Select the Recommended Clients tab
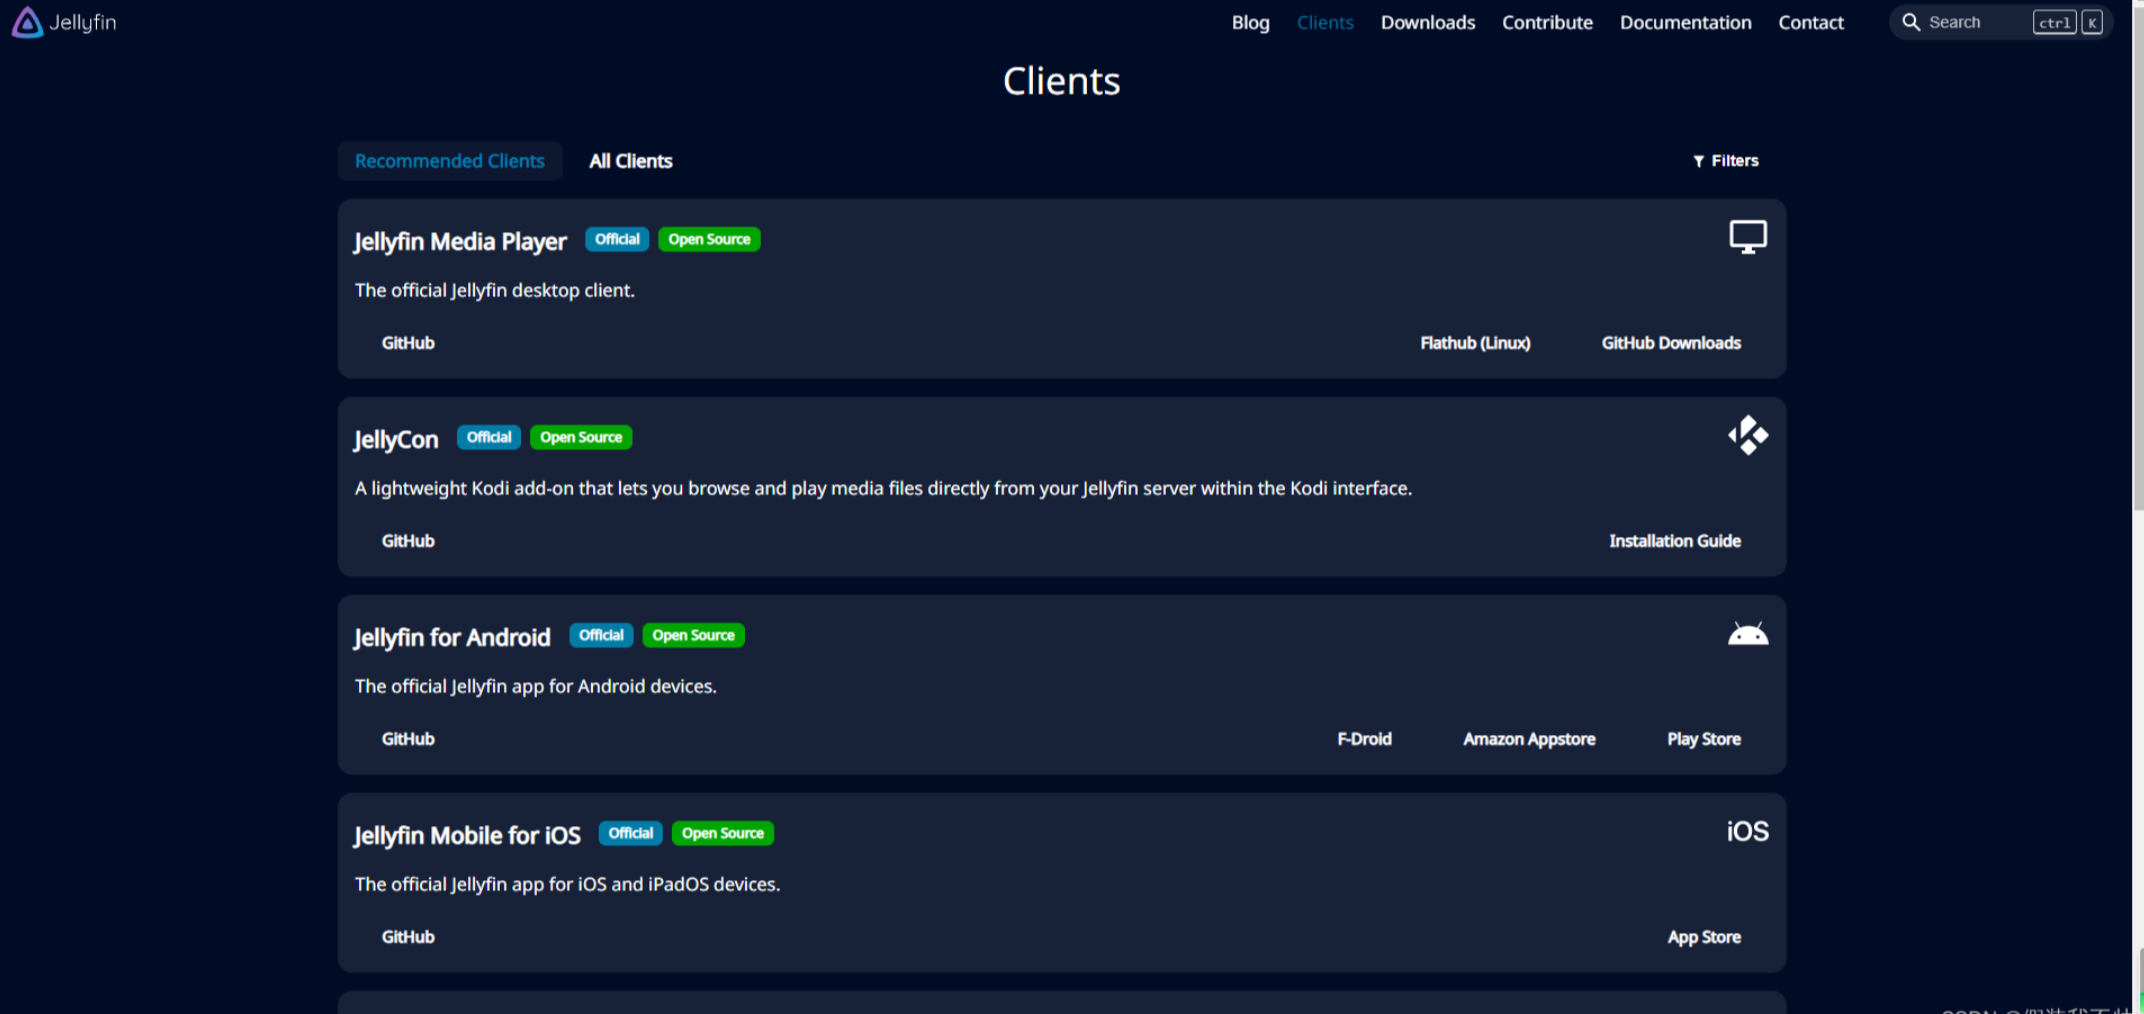2144x1014 pixels. tap(449, 161)
